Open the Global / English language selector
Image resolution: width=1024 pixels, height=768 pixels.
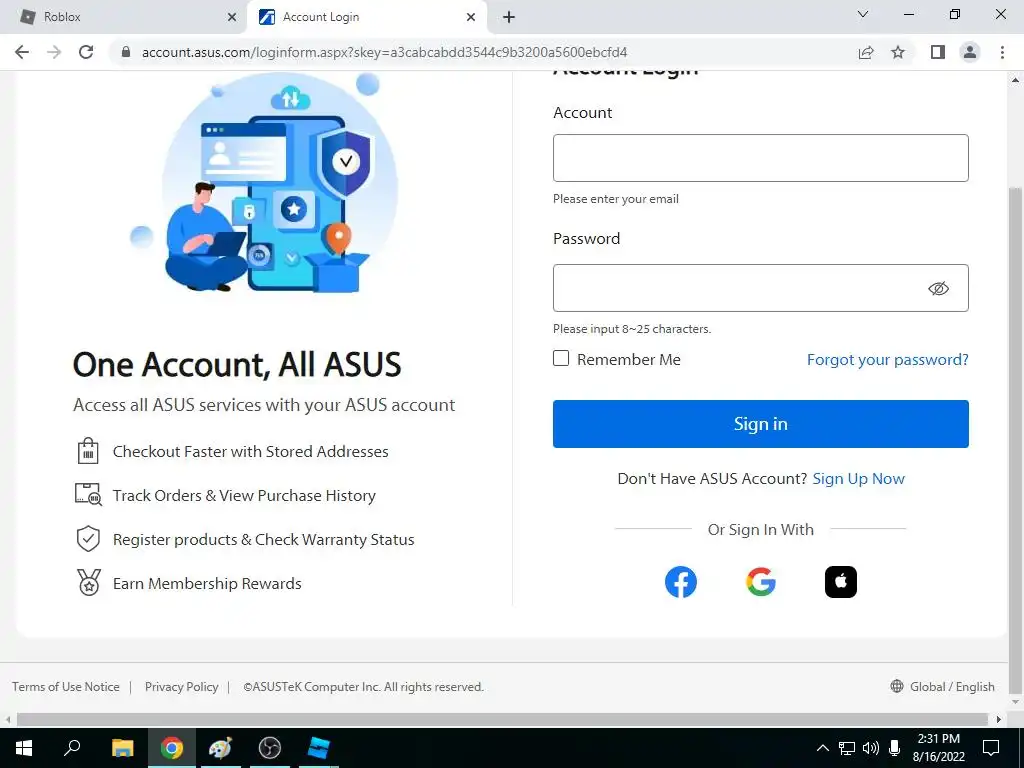click(942, 686)
